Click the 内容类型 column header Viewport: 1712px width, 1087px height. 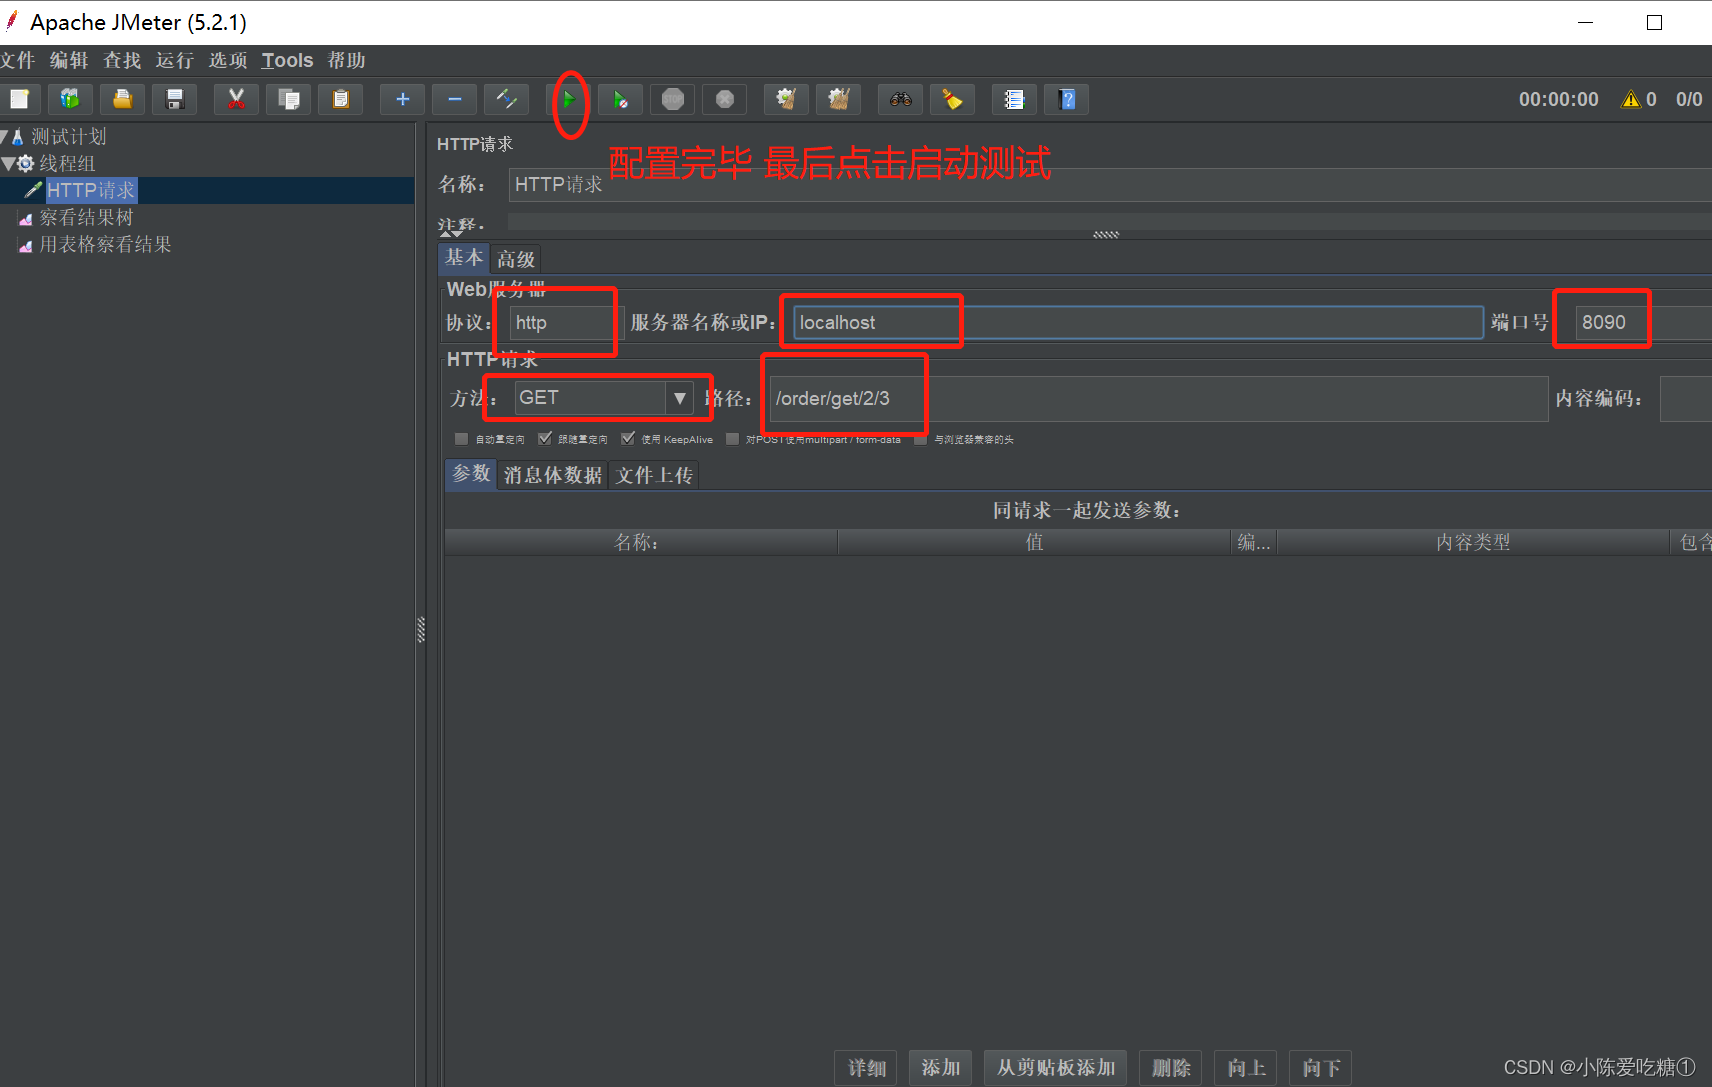tap(1473, 542)
